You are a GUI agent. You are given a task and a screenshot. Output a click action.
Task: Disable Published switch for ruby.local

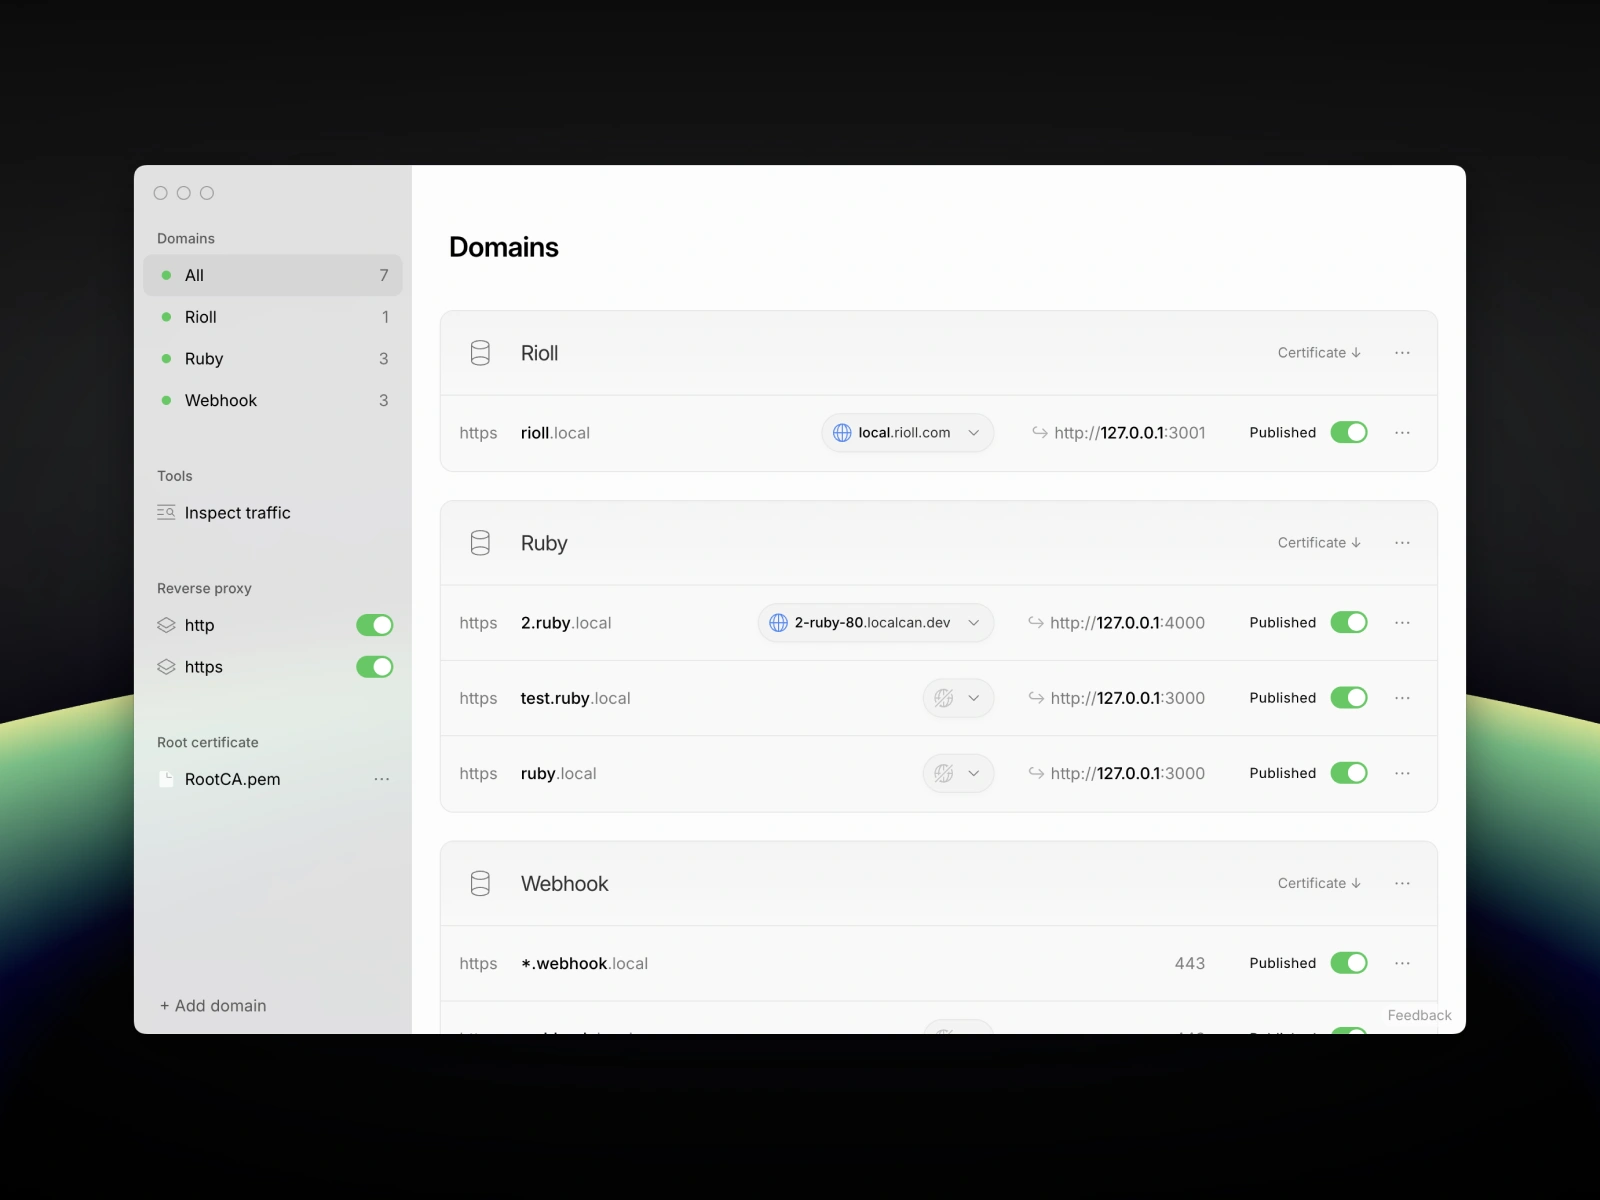[1349, 773]
